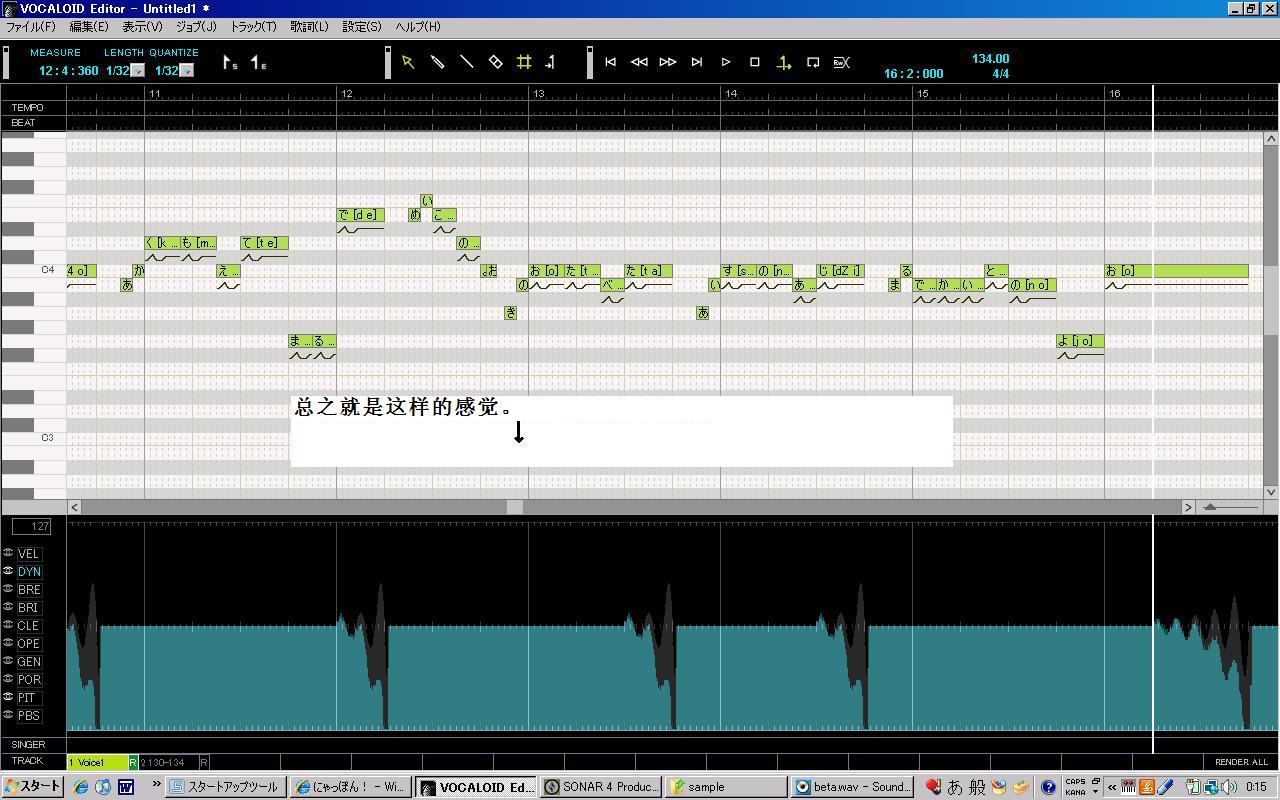This screenshot has height=800, width=1280.
Task: Switch to SONAR 4 Producer taskbar window
Action: pos(601,787)
